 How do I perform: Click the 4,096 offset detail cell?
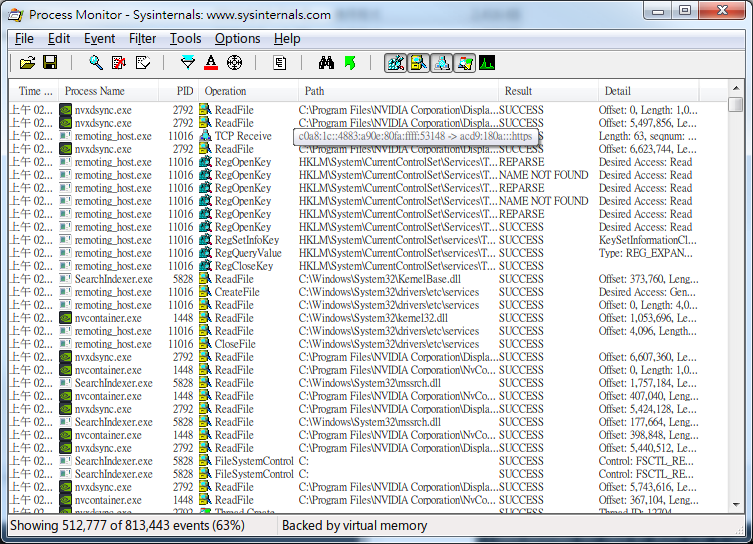tap(647, 331)
